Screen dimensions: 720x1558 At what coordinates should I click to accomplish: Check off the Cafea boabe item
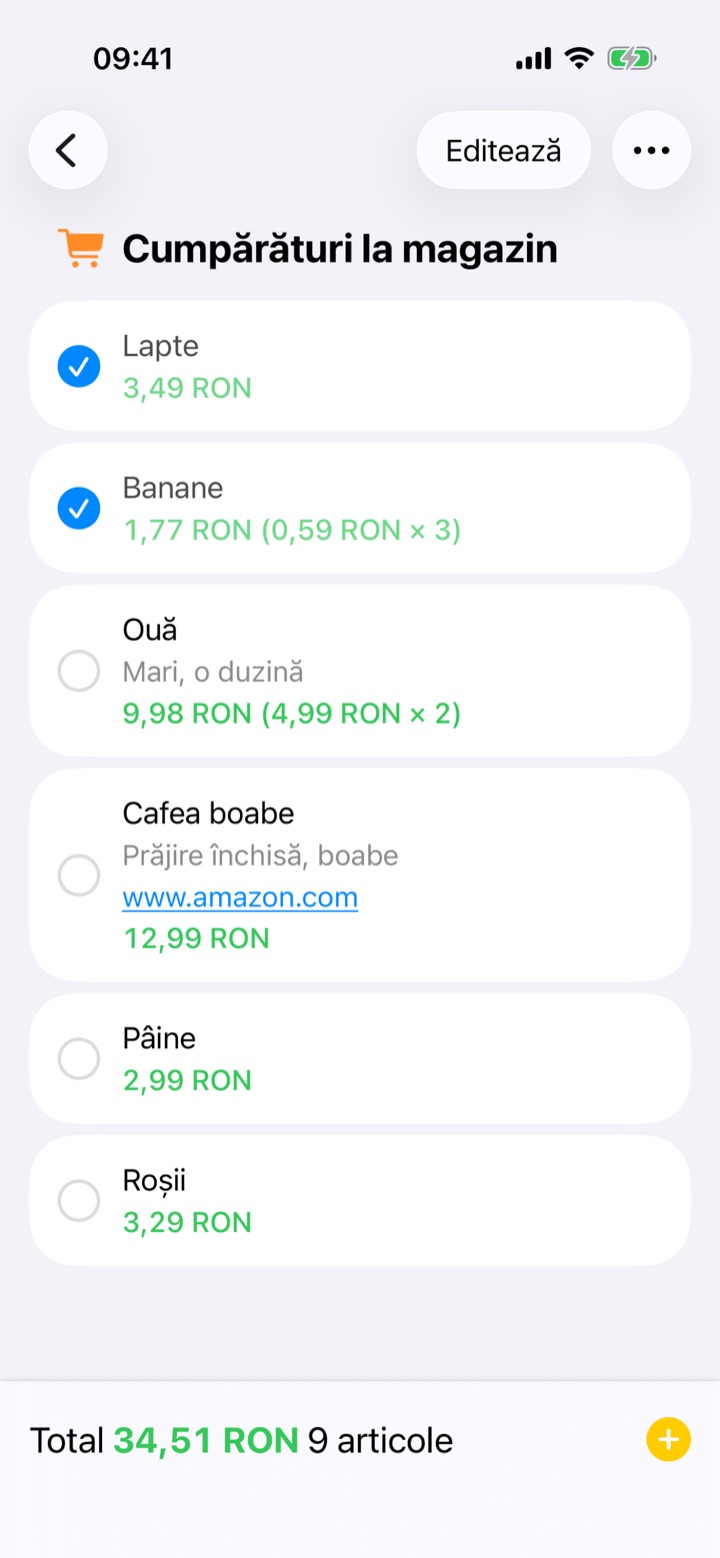coord(79,875)
